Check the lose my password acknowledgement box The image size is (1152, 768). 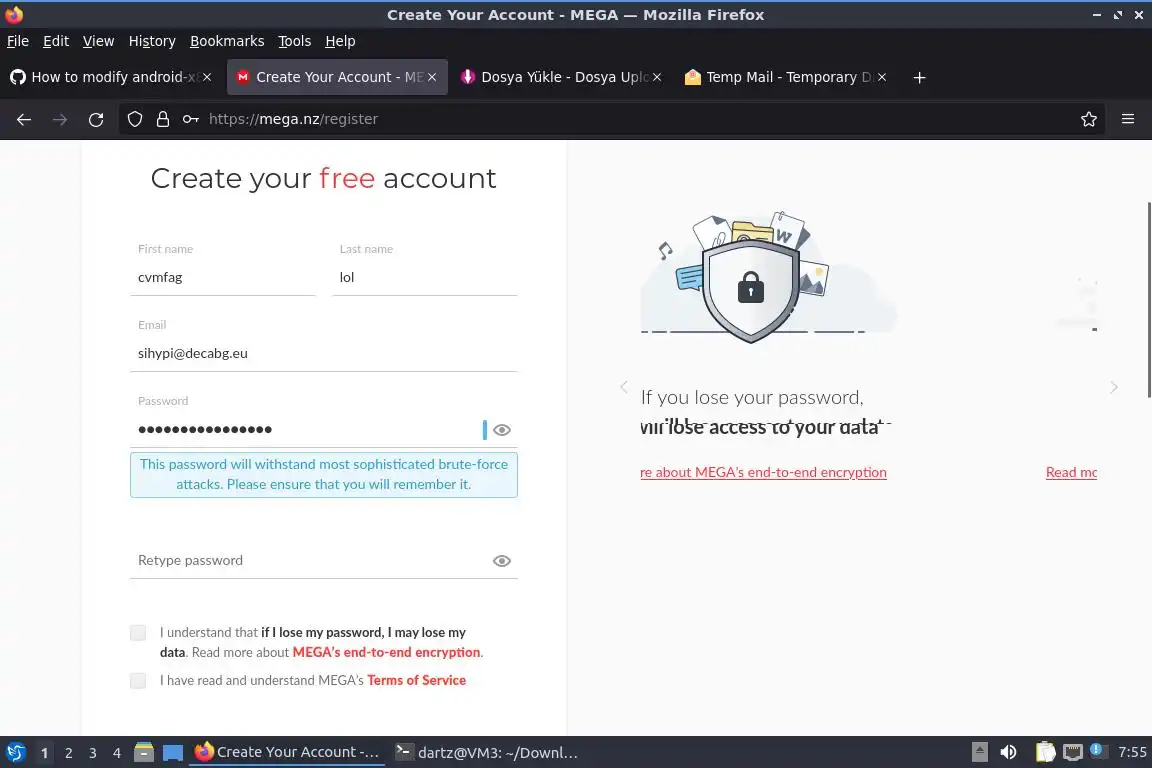(137, 633)
